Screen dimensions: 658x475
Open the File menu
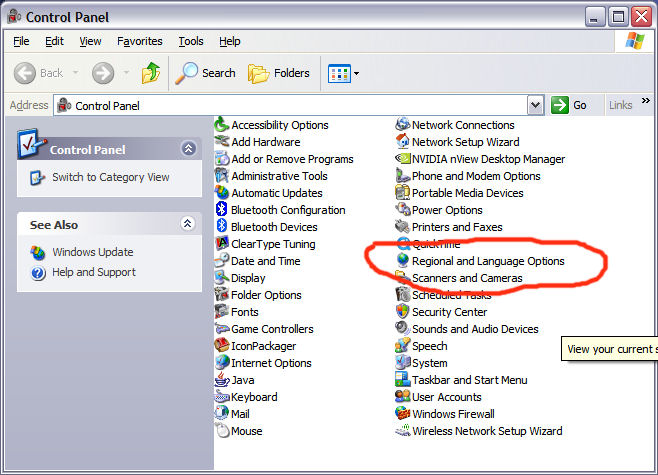tap(21, 41)
